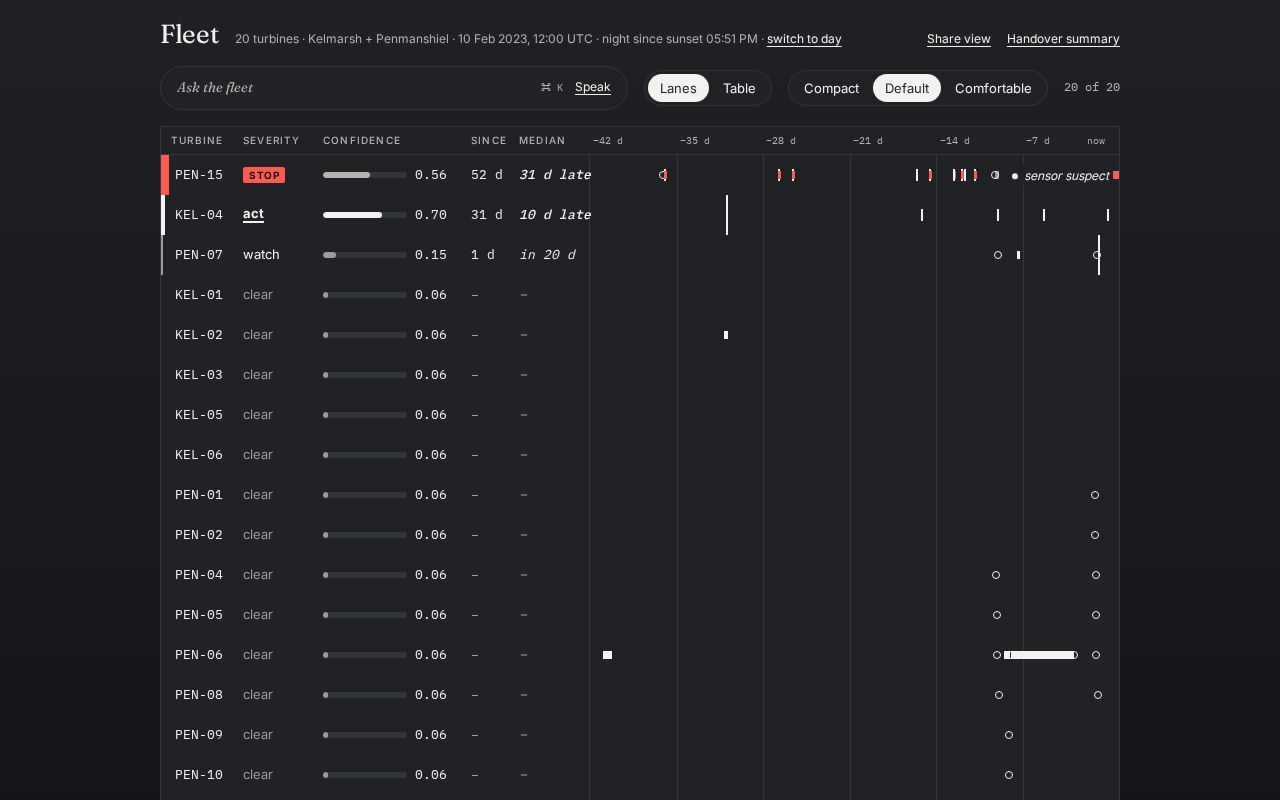1280x800 pixels.
Task: Click the Severity column header
Action: (271, 141)
